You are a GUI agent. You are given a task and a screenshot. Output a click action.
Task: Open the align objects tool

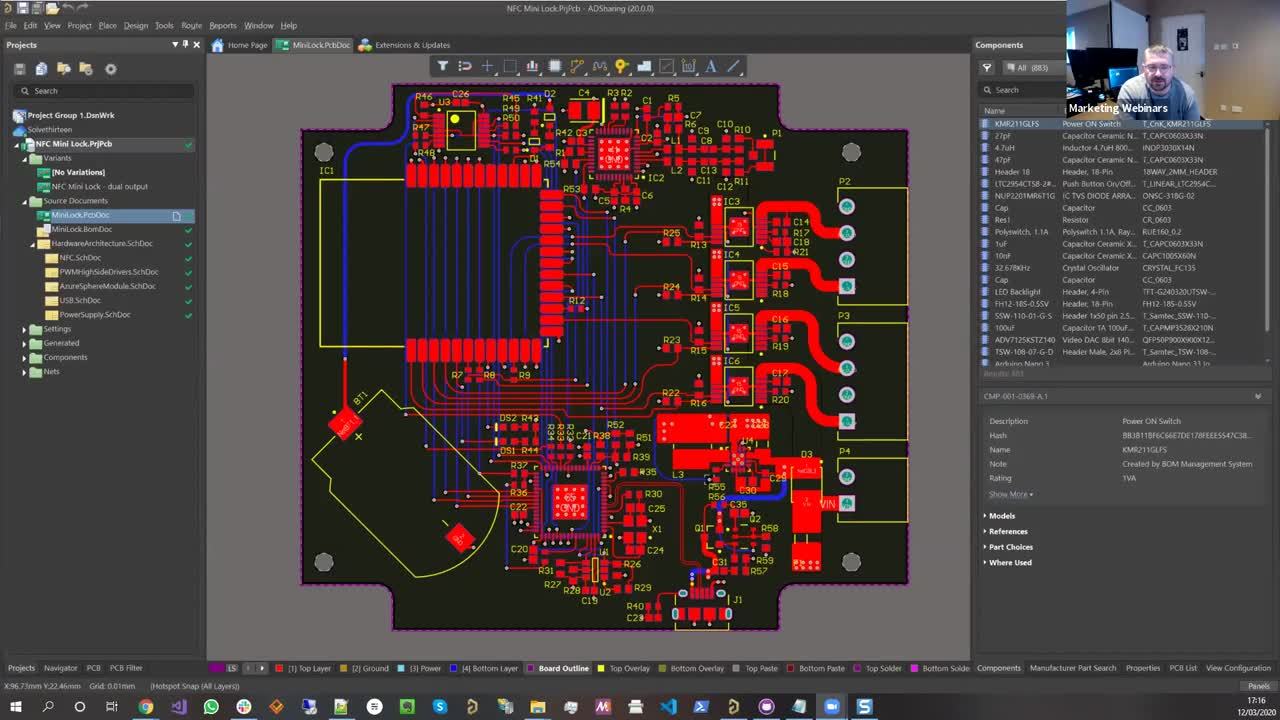click(x=532, y=66)
